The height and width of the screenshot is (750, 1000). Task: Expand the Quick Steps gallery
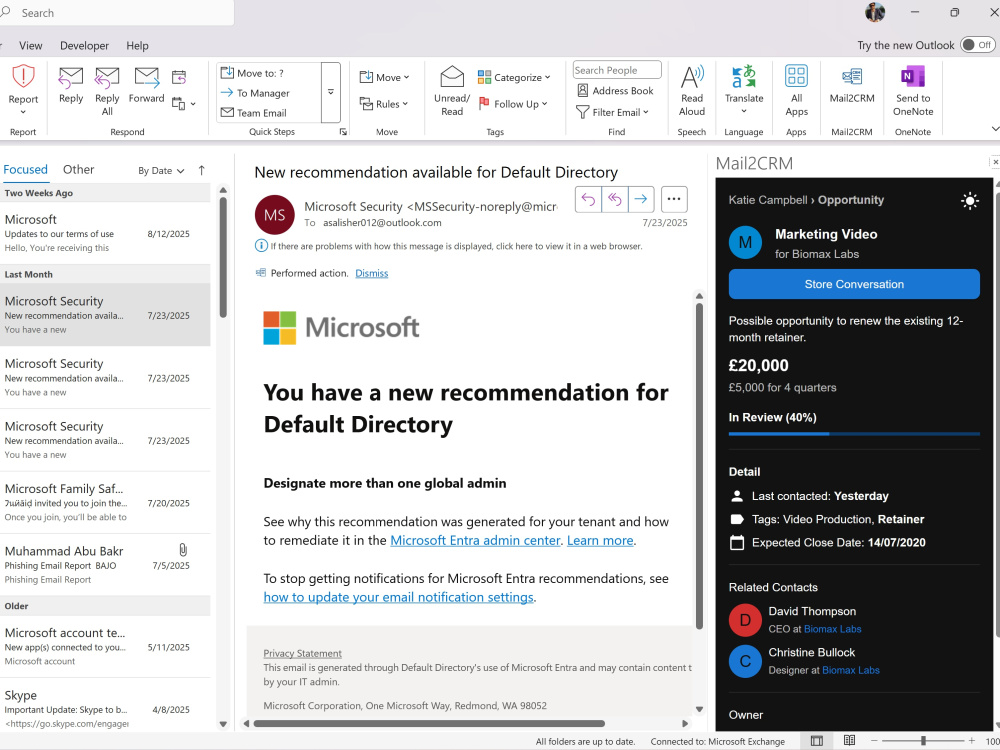tap(330, 92)
